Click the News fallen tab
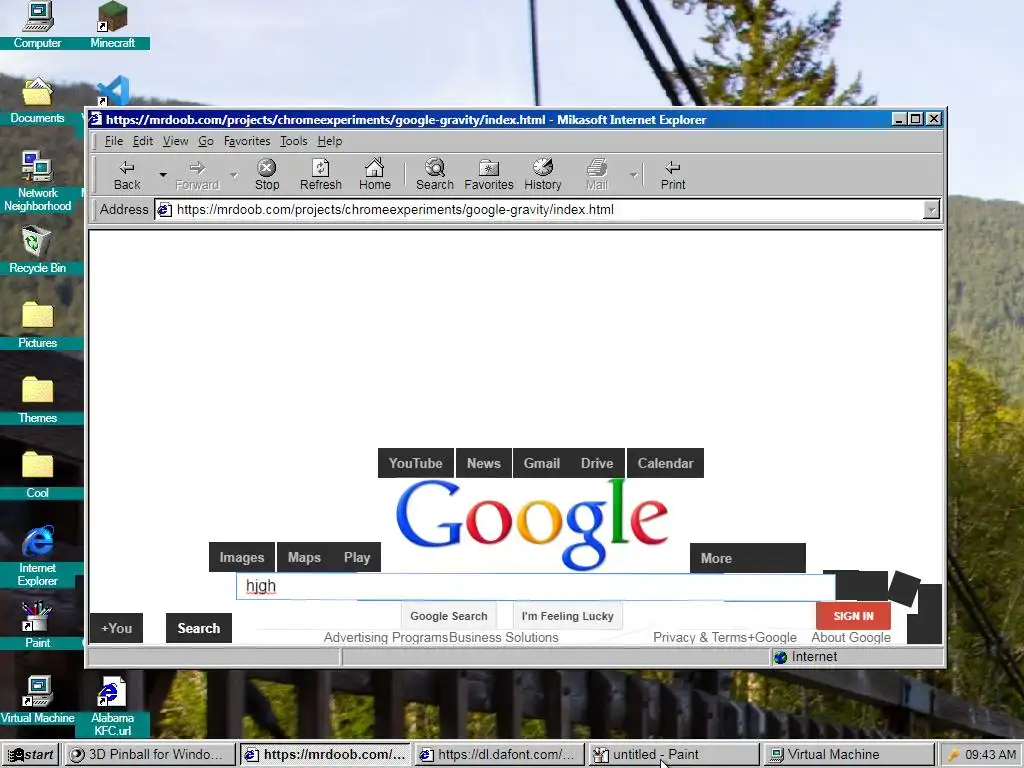1024x768 pixels. (x=484, y=463)
